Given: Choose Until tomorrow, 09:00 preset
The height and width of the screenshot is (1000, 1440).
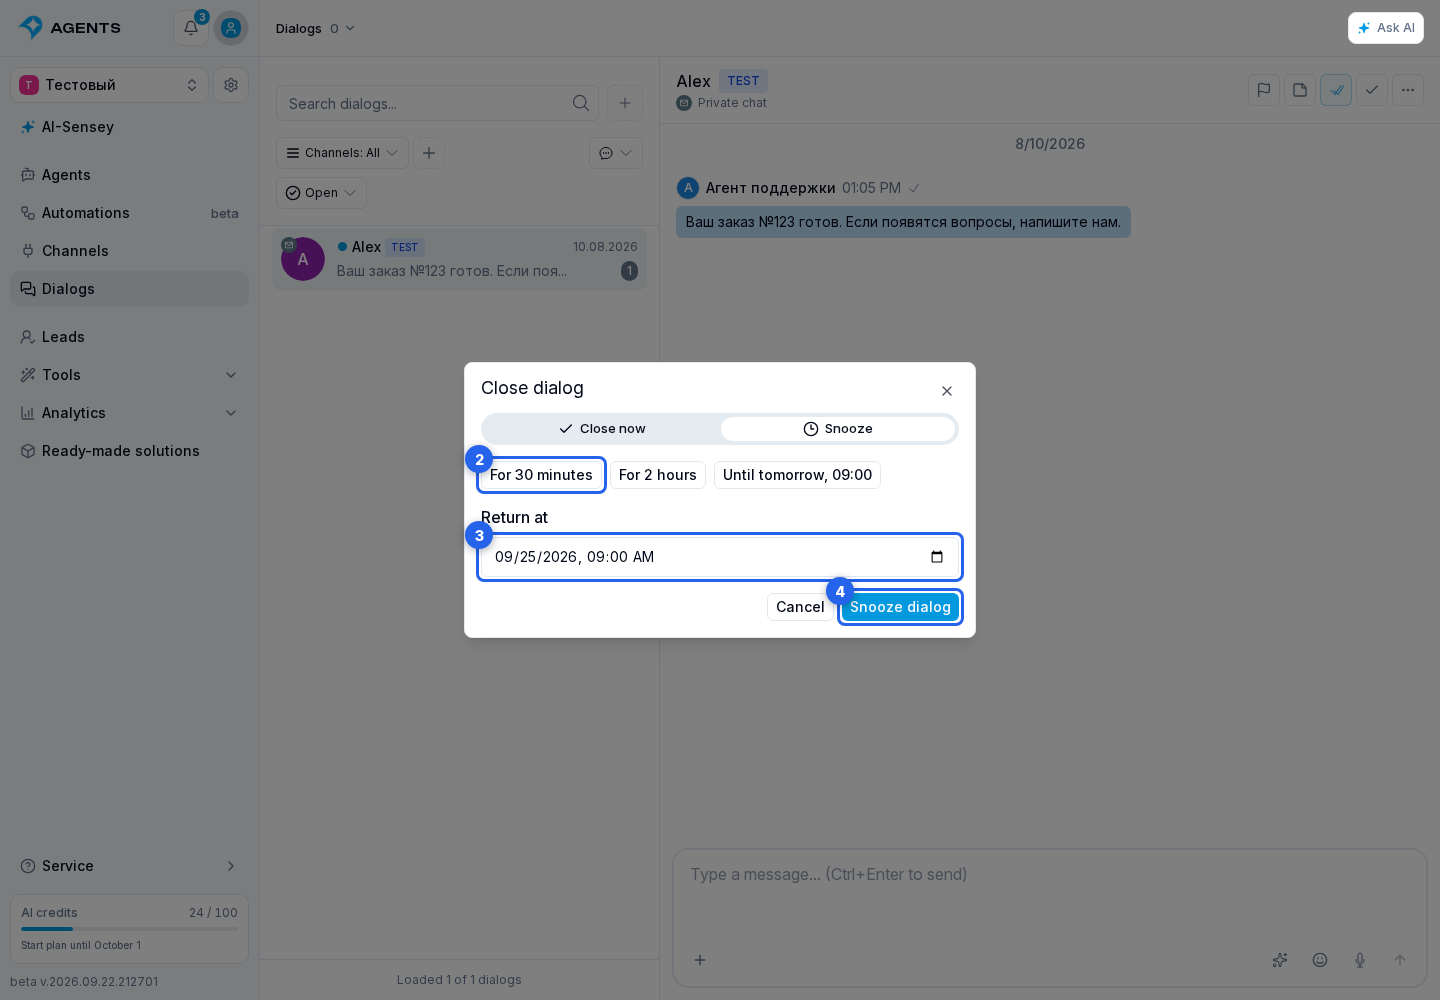Looking at the screenshot, I should (797, 475).
